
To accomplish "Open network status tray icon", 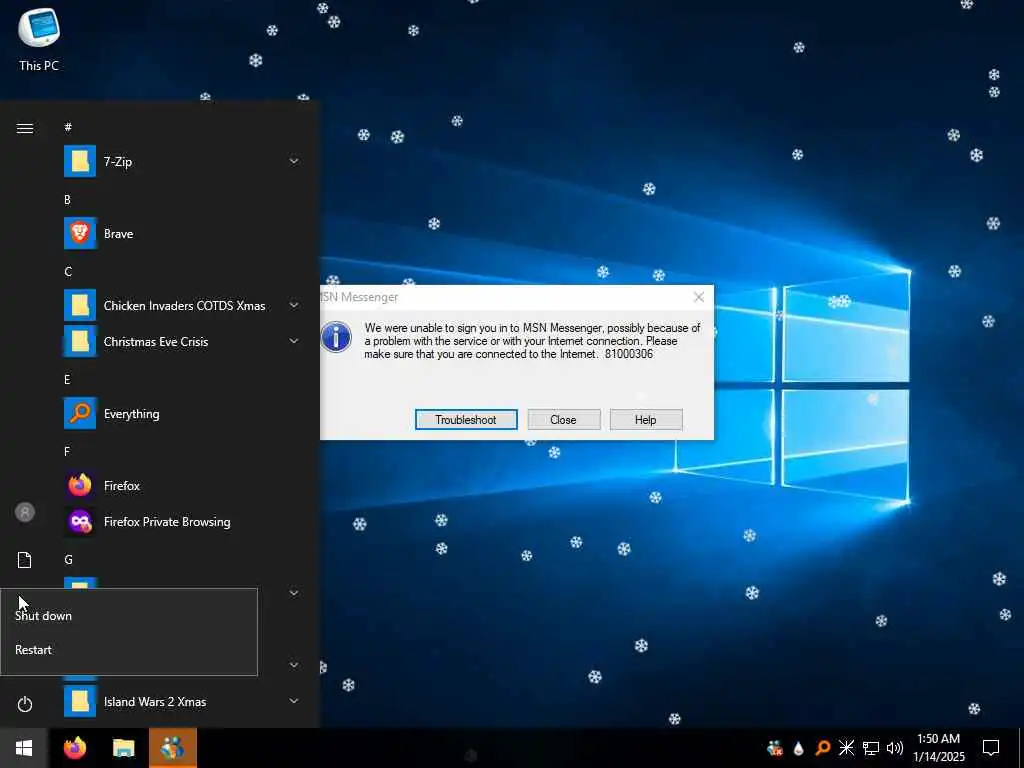I will pos(871,748).
